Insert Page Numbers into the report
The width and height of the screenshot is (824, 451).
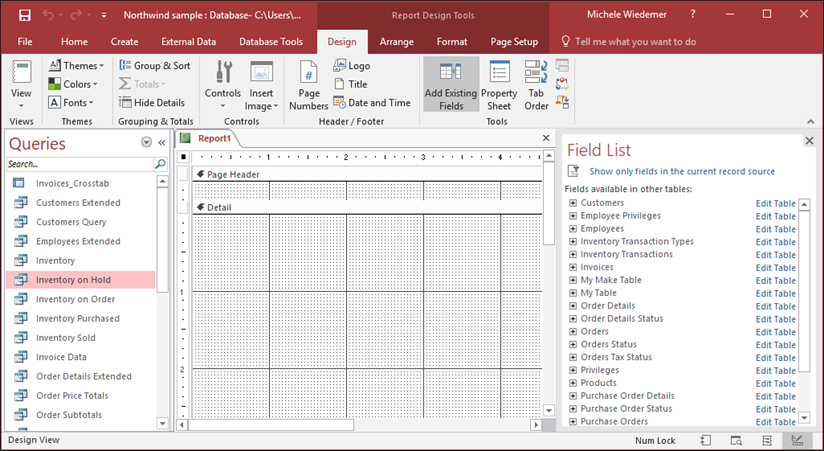[x=308, y=85]
